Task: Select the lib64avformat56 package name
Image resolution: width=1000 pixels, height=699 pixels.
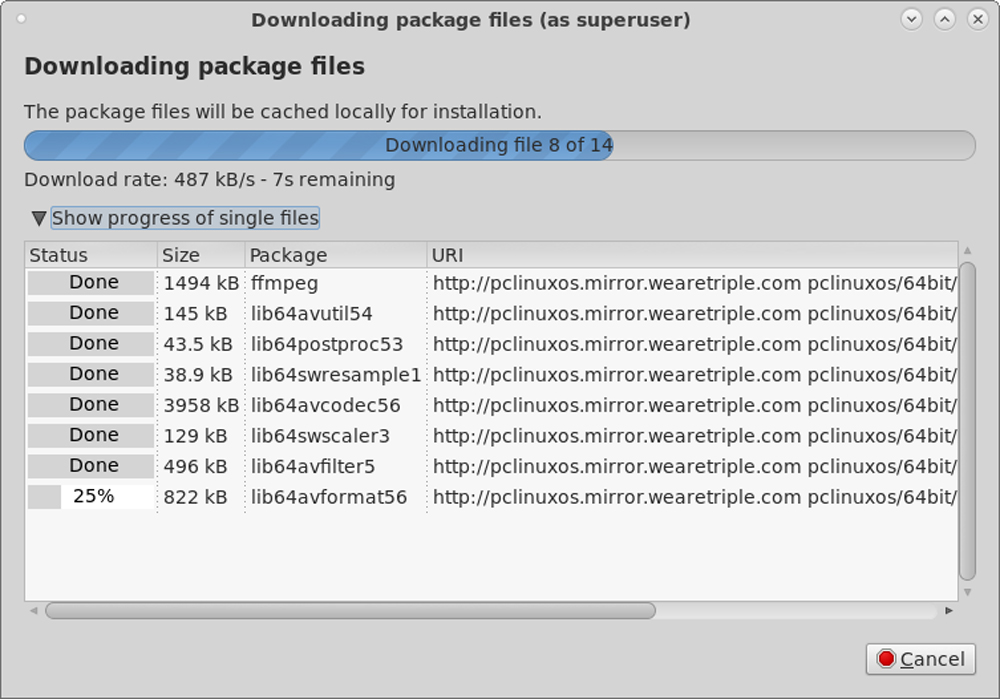Action: click(328, 497)
